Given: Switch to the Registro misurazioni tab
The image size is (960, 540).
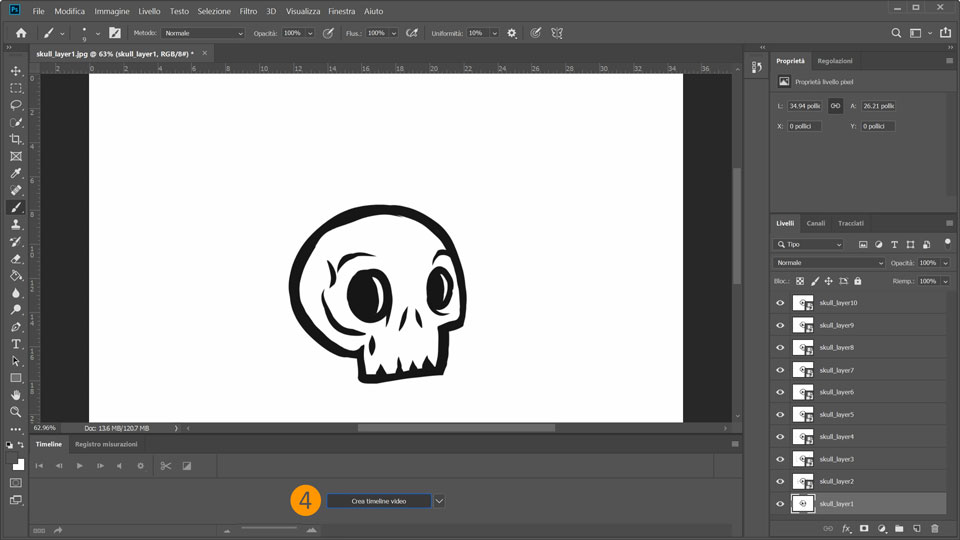Looking at the screenshot, I should [x=107, y=444].
